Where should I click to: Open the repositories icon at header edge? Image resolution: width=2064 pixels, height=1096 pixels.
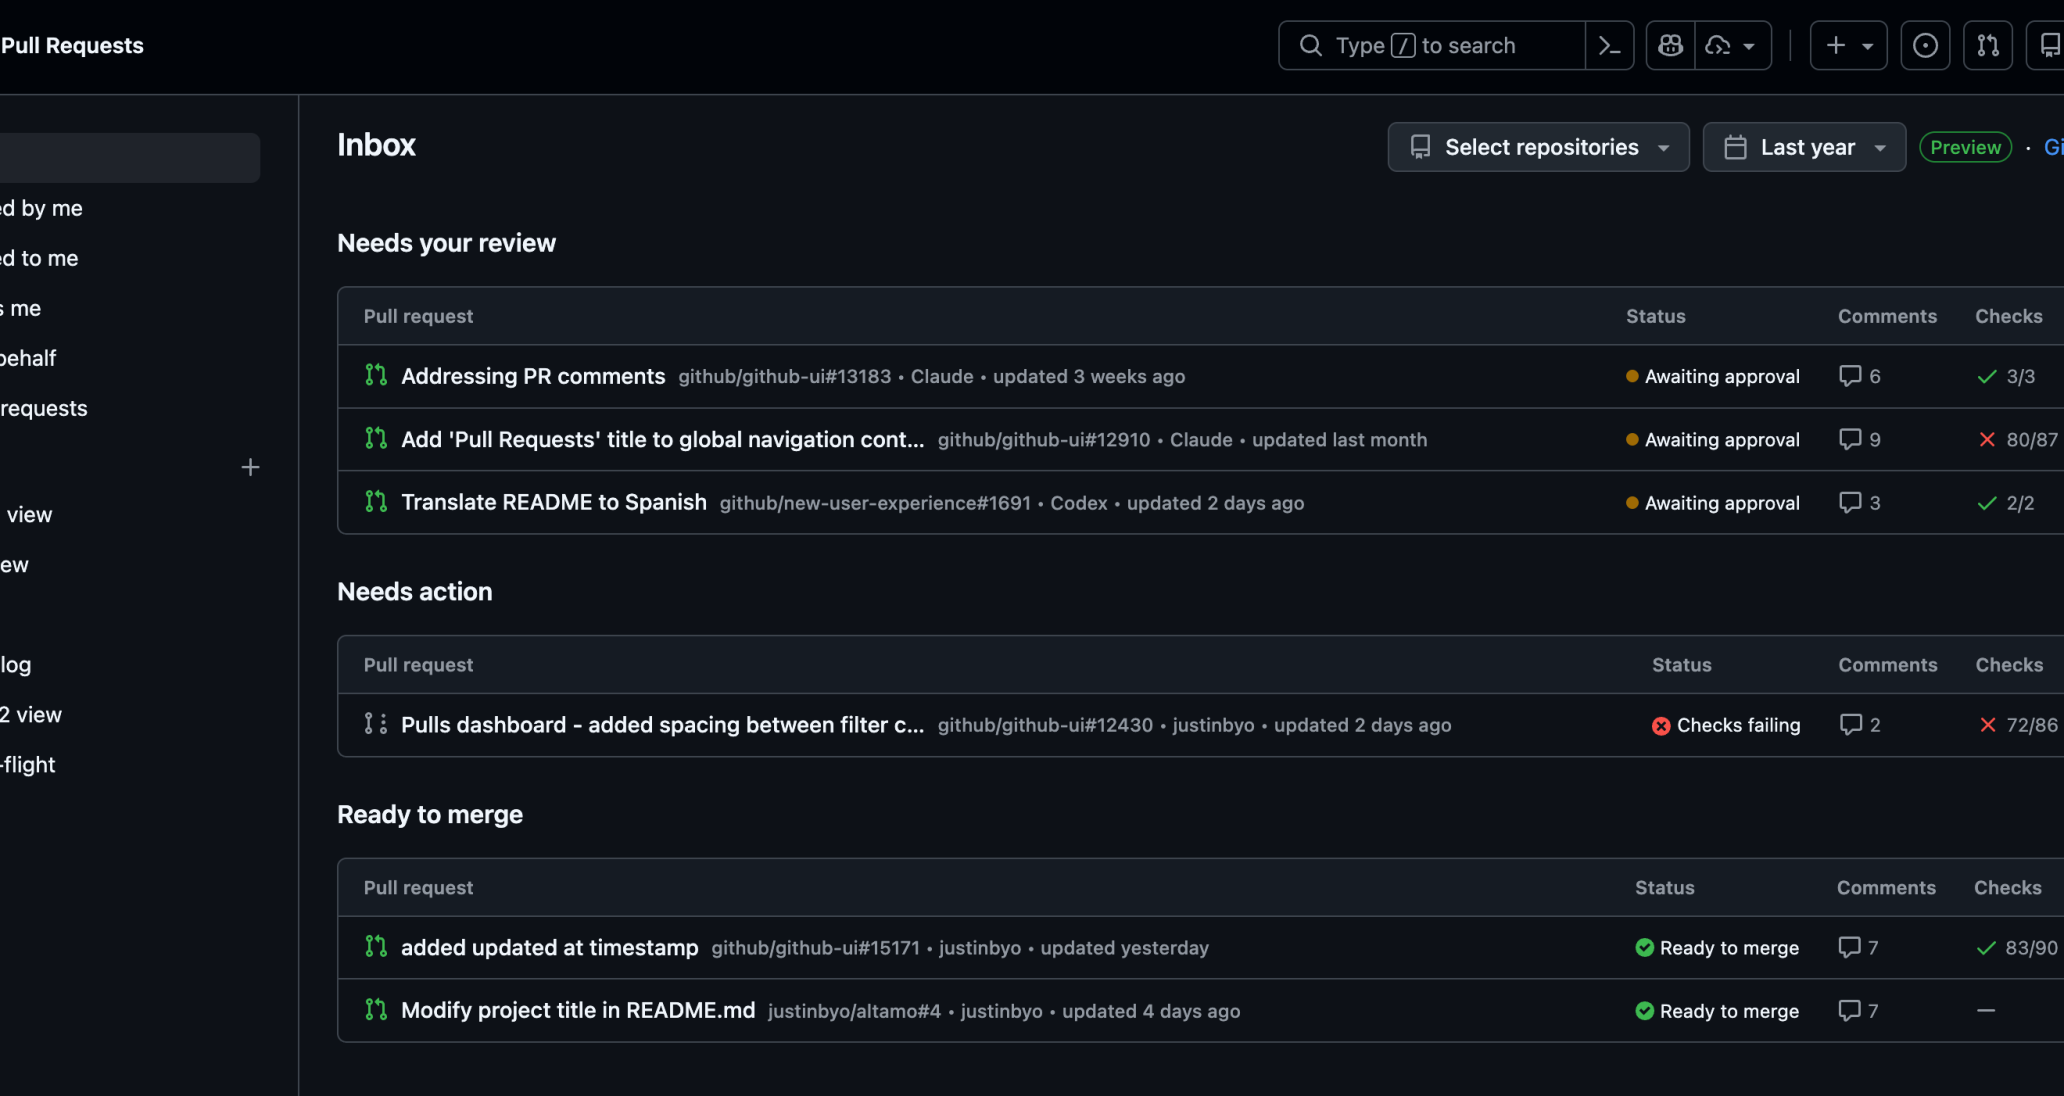[2048, 46]
